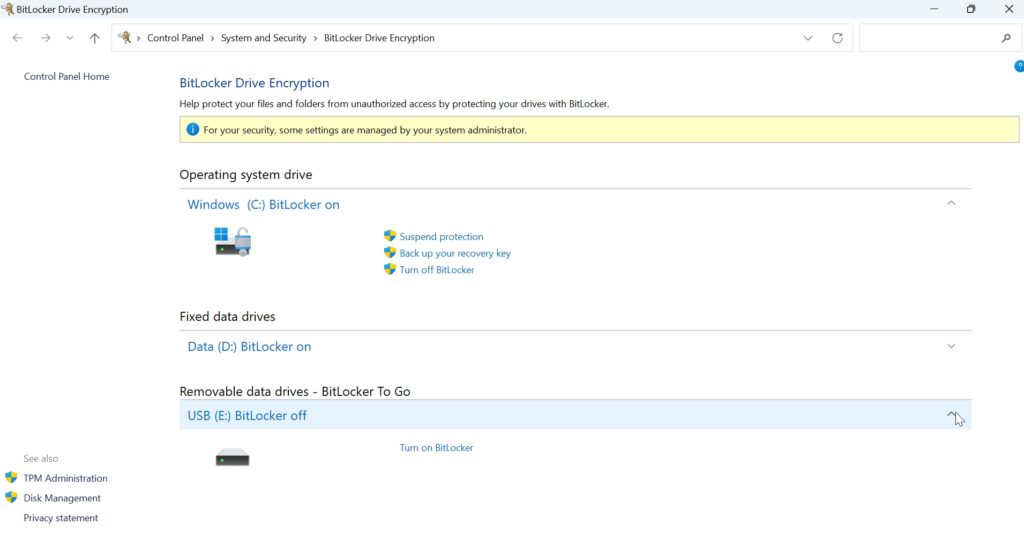Click Turn off BitLocker link
Viewport: 1024px width, 540px height.
(436, 270)
